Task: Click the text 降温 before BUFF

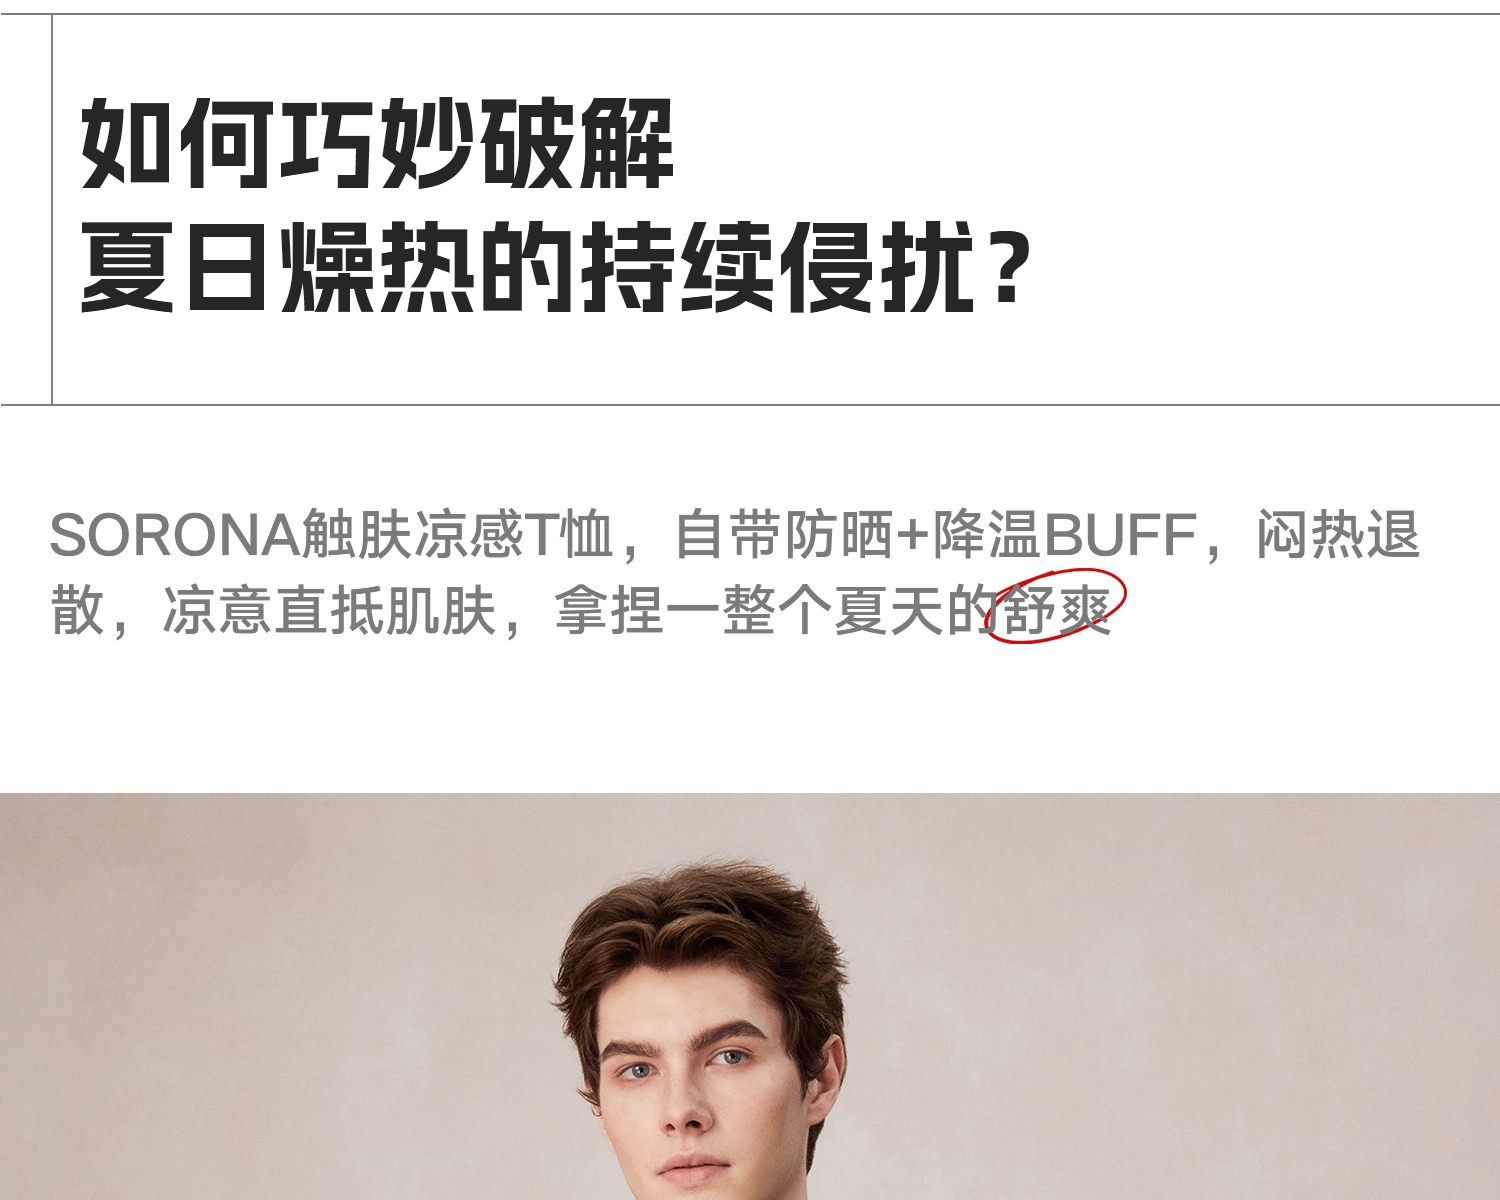Action: (x=988, y=535)
